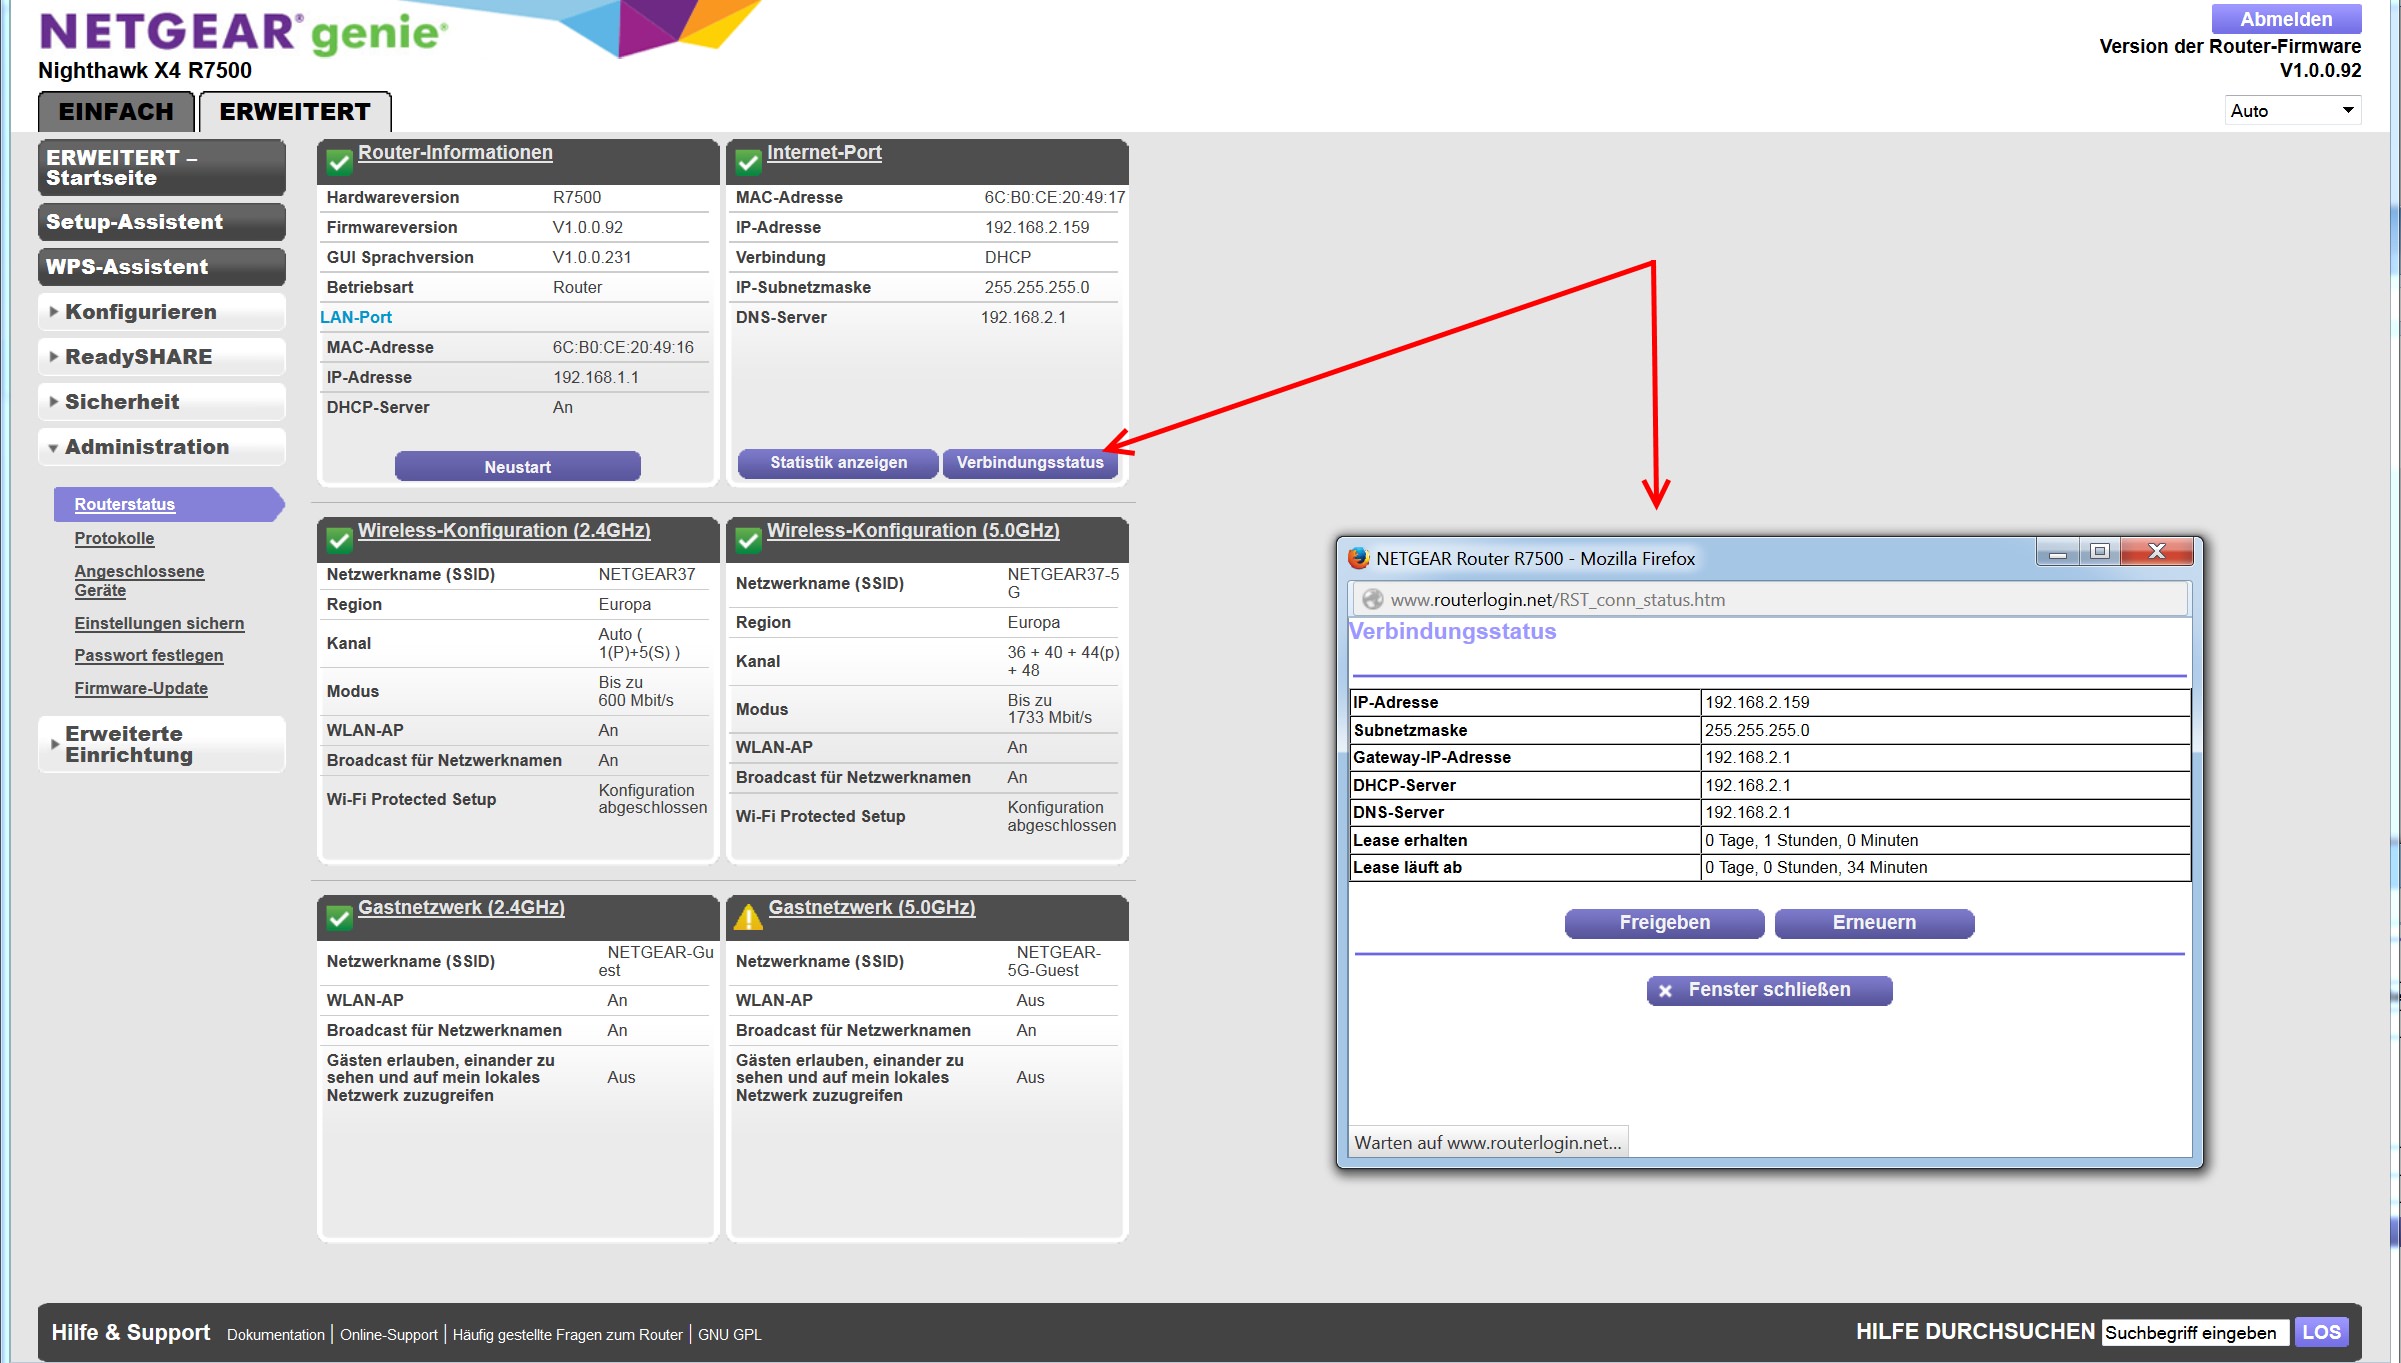The image size is (2401, 1363).
Task: Collapse the Administration menu section
Action: pyautogui.click(x=162, y=447)
